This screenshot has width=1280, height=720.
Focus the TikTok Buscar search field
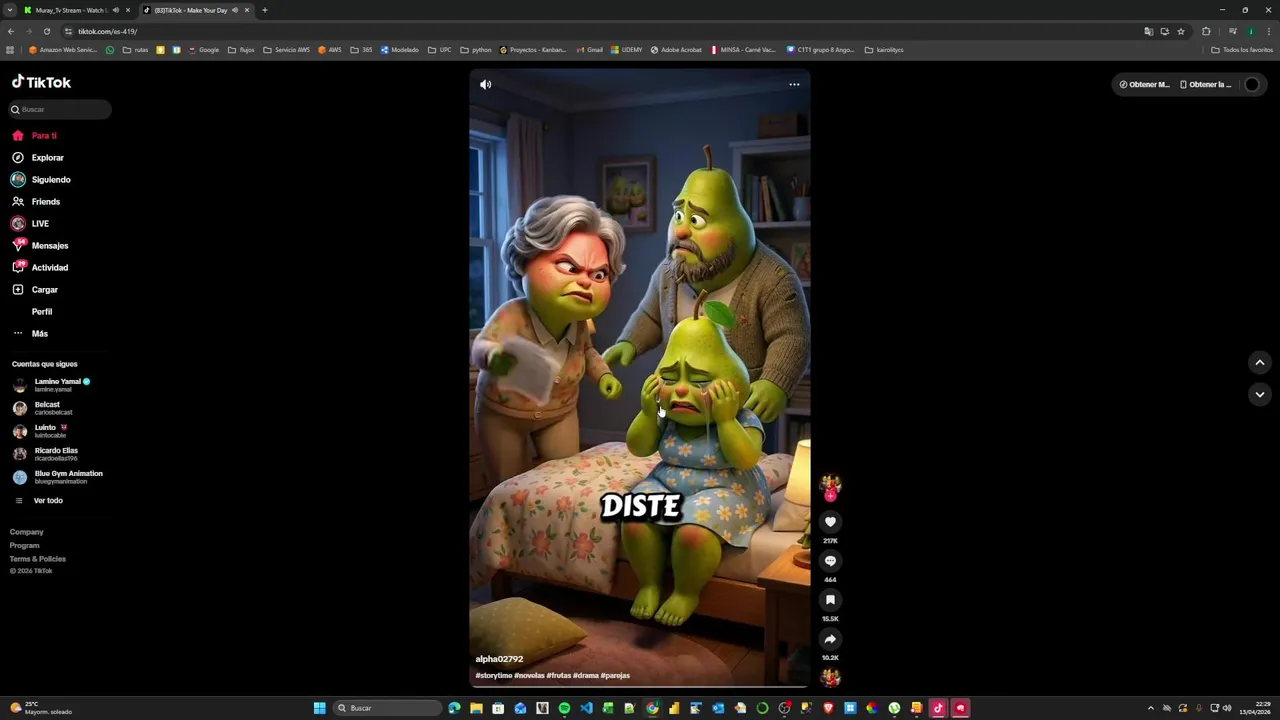(60, 109)
